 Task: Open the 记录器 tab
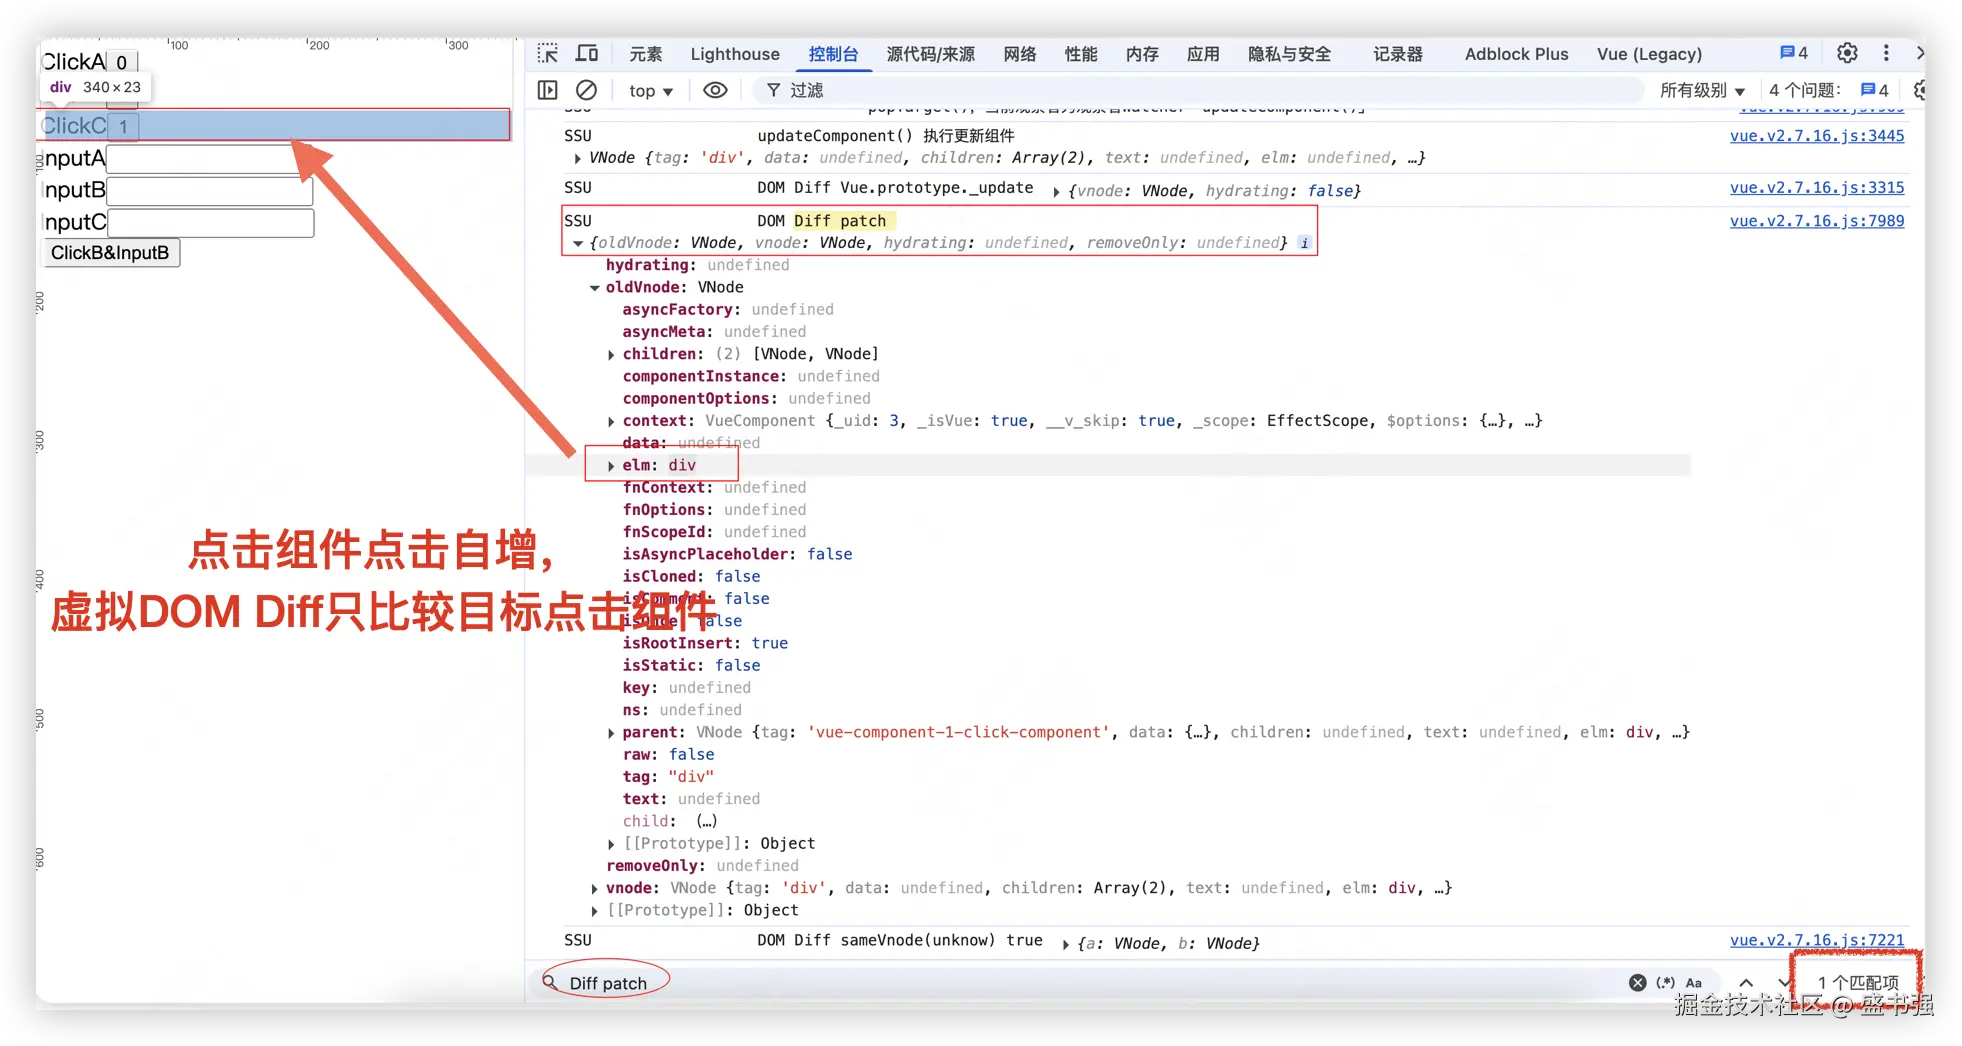click(x=1398, y=54)
